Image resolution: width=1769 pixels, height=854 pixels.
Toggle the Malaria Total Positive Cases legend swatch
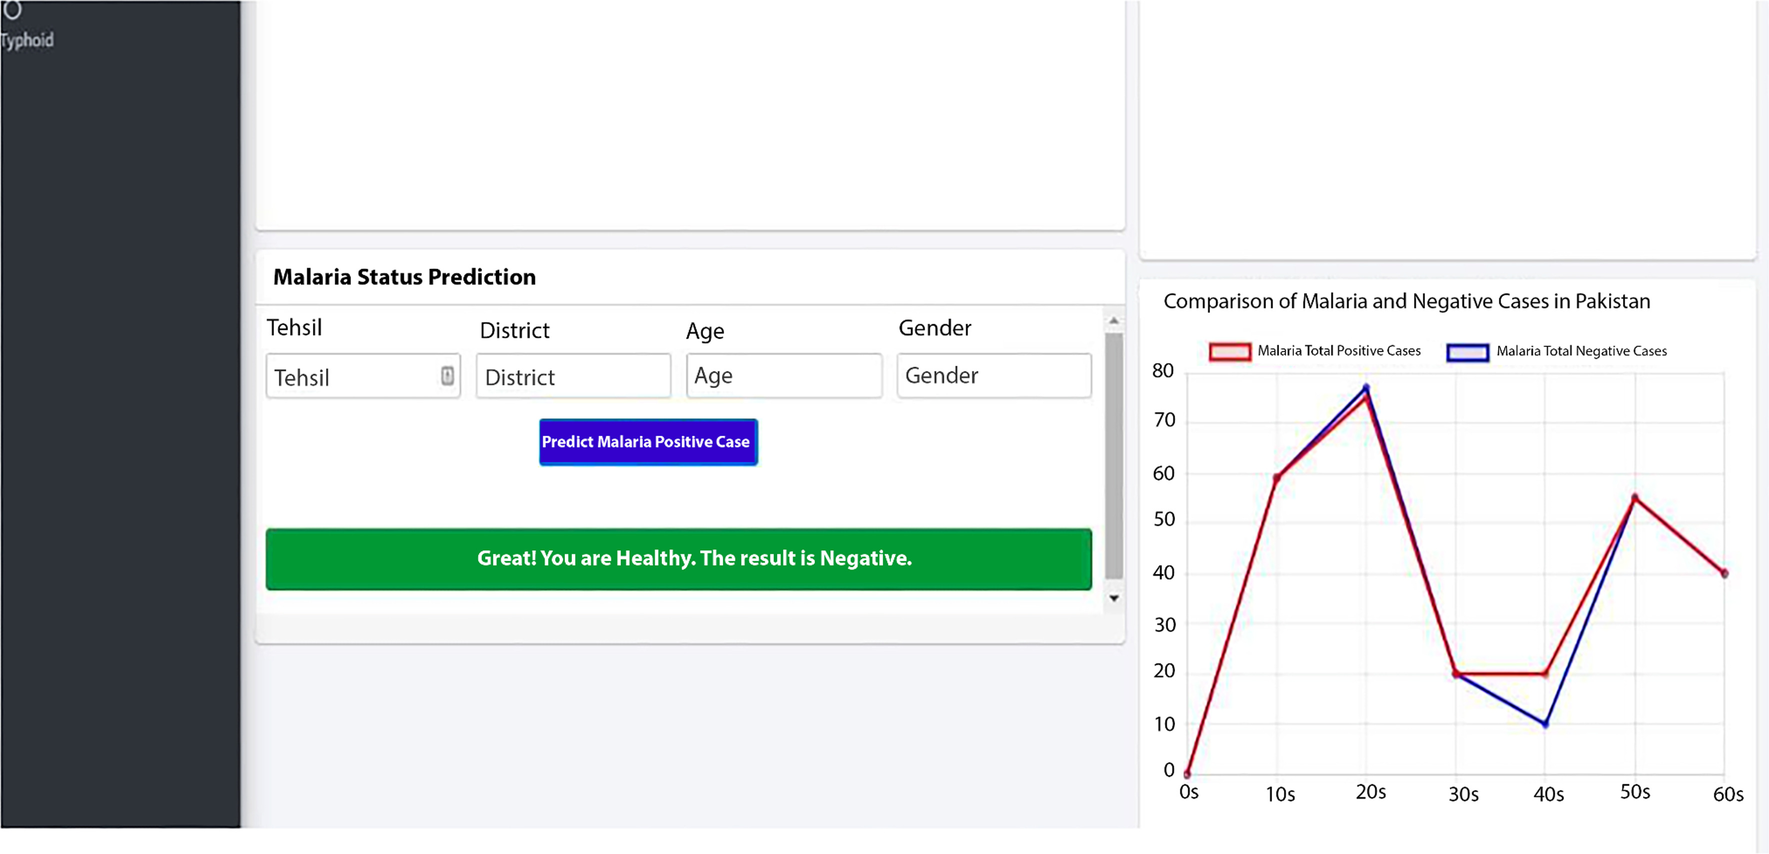(1230, 352)
